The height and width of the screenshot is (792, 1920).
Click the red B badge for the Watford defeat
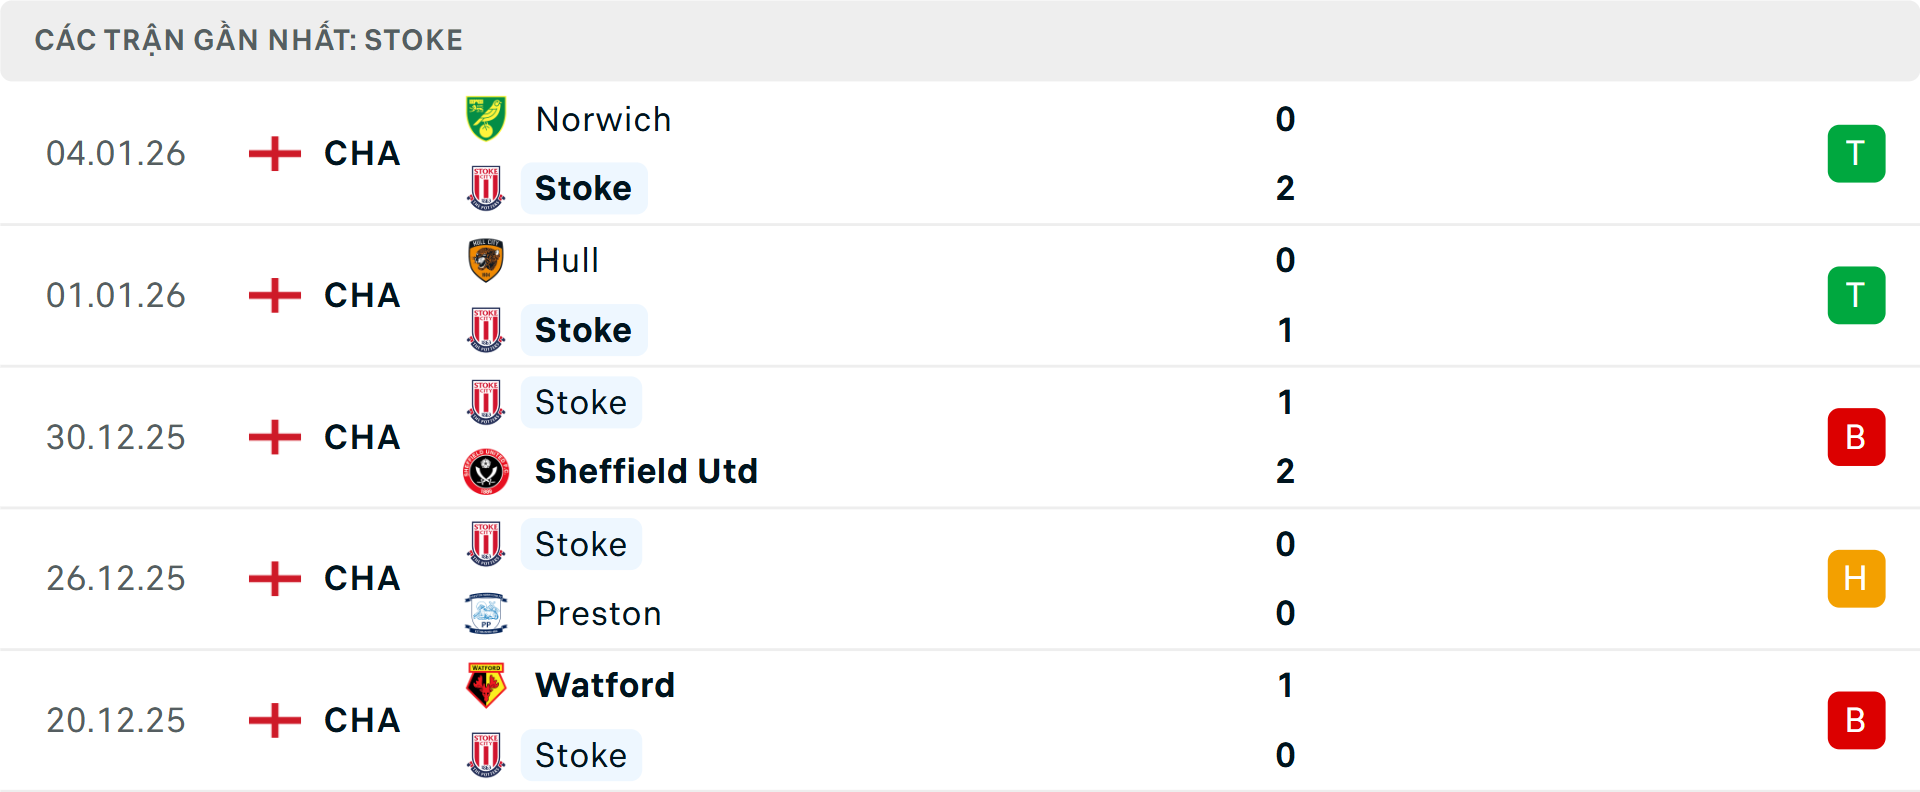pyautogui.click(x=1857, y=720)
